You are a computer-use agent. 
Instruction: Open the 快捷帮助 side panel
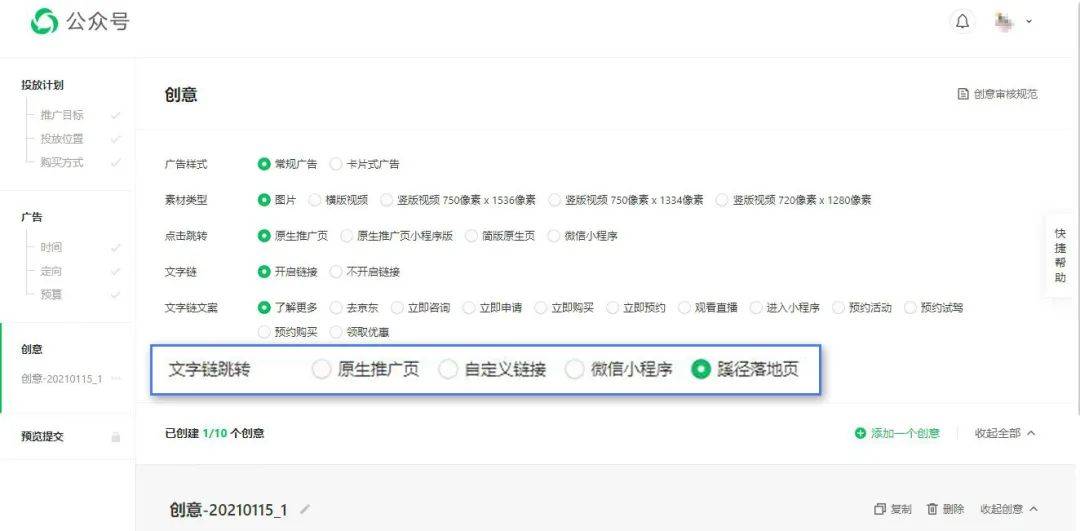point(1061,256)
